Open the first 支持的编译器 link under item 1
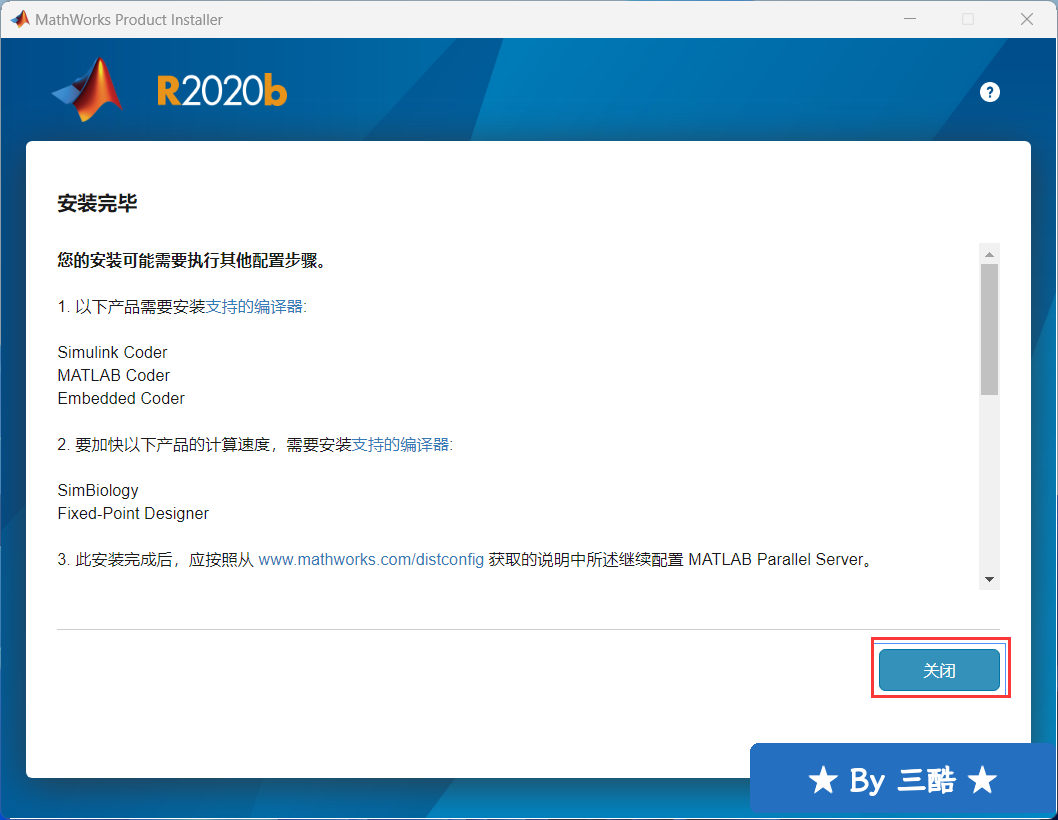1058x820 pixels. pyautogui.click(x=254, y=306)
